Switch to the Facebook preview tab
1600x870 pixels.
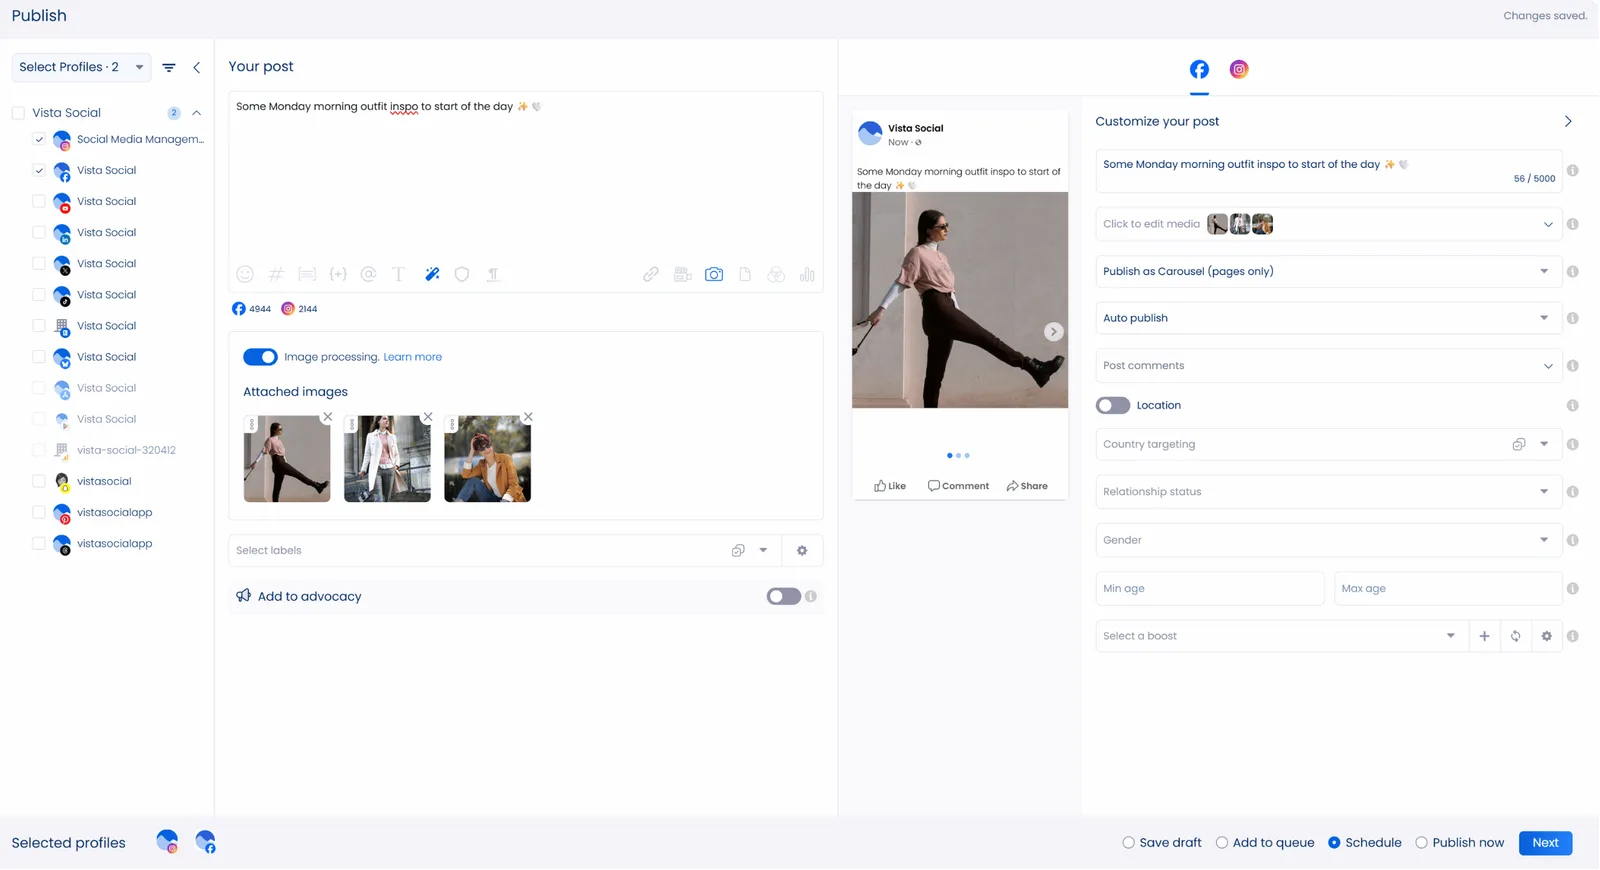click(x=1199, y=69)
